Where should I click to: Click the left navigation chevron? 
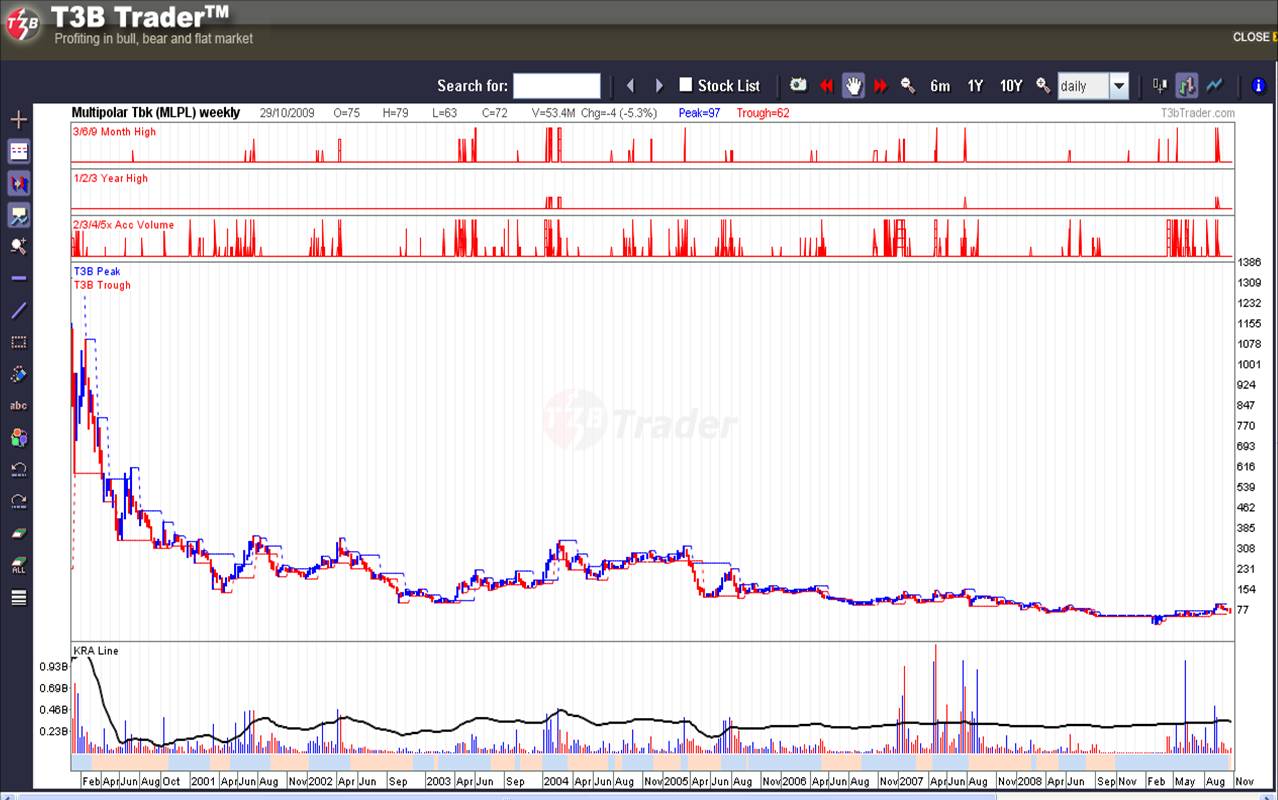[630, 86]
